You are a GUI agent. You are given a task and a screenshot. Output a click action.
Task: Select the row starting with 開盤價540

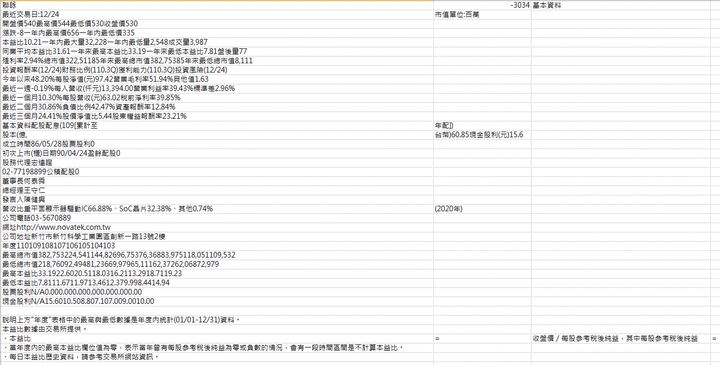(x=217, y=24)
